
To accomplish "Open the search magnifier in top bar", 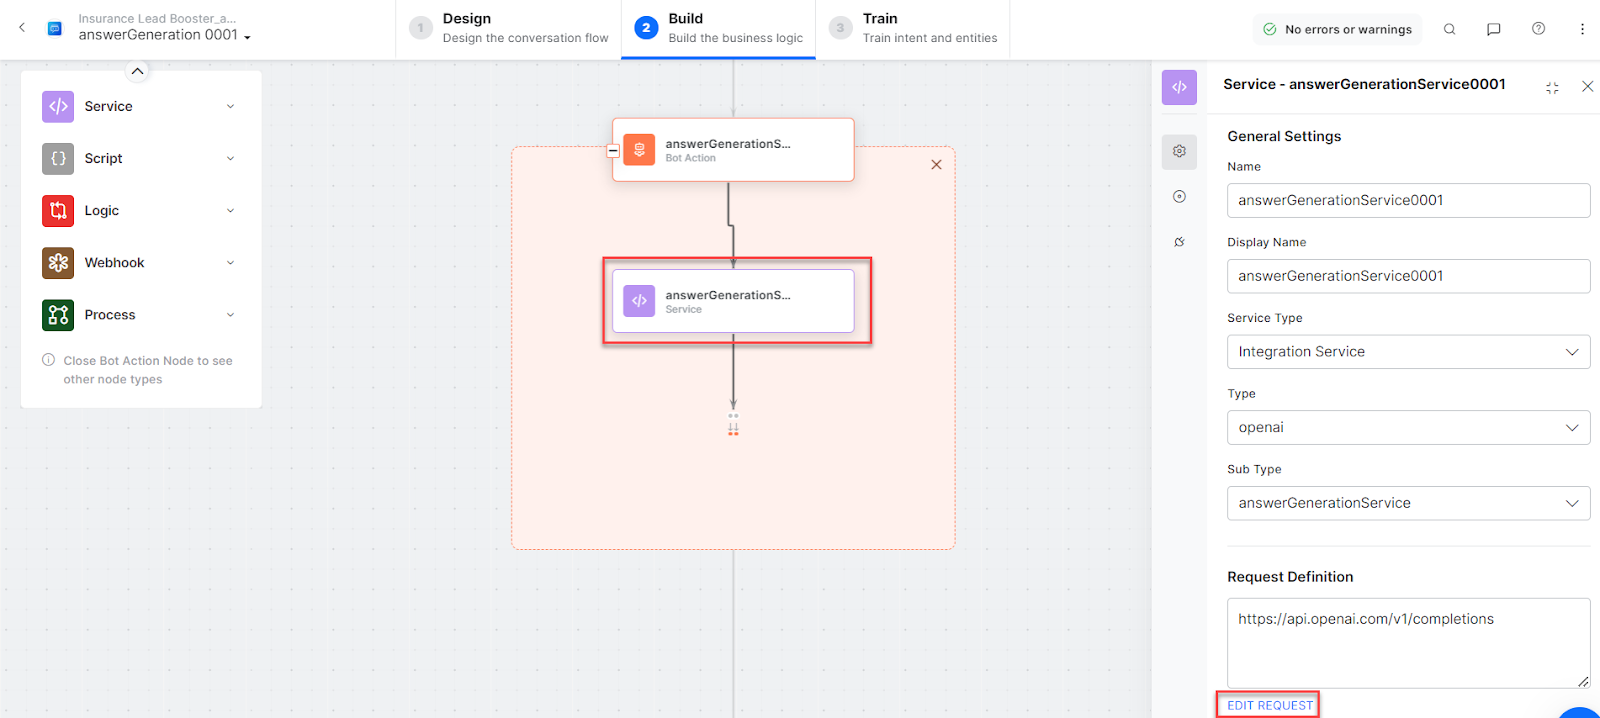I will (1449, 29).
